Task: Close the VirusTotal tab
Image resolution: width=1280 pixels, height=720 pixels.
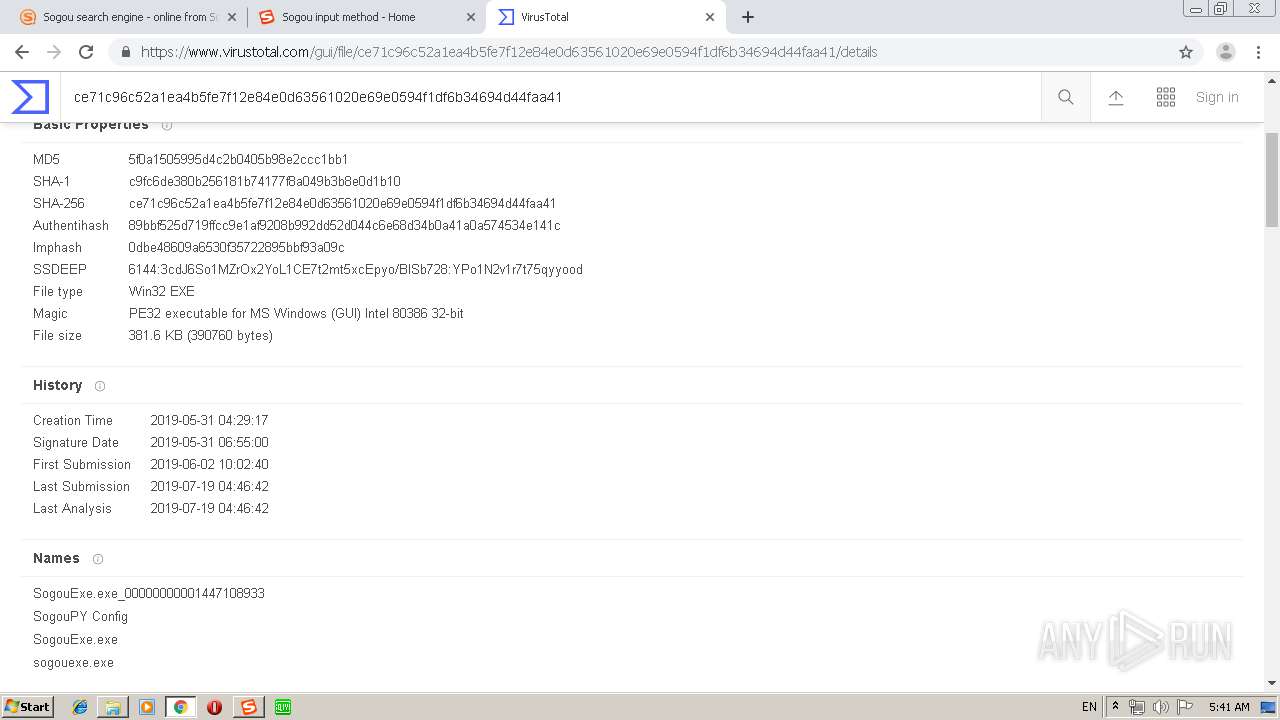Action: tap(710, 17)
